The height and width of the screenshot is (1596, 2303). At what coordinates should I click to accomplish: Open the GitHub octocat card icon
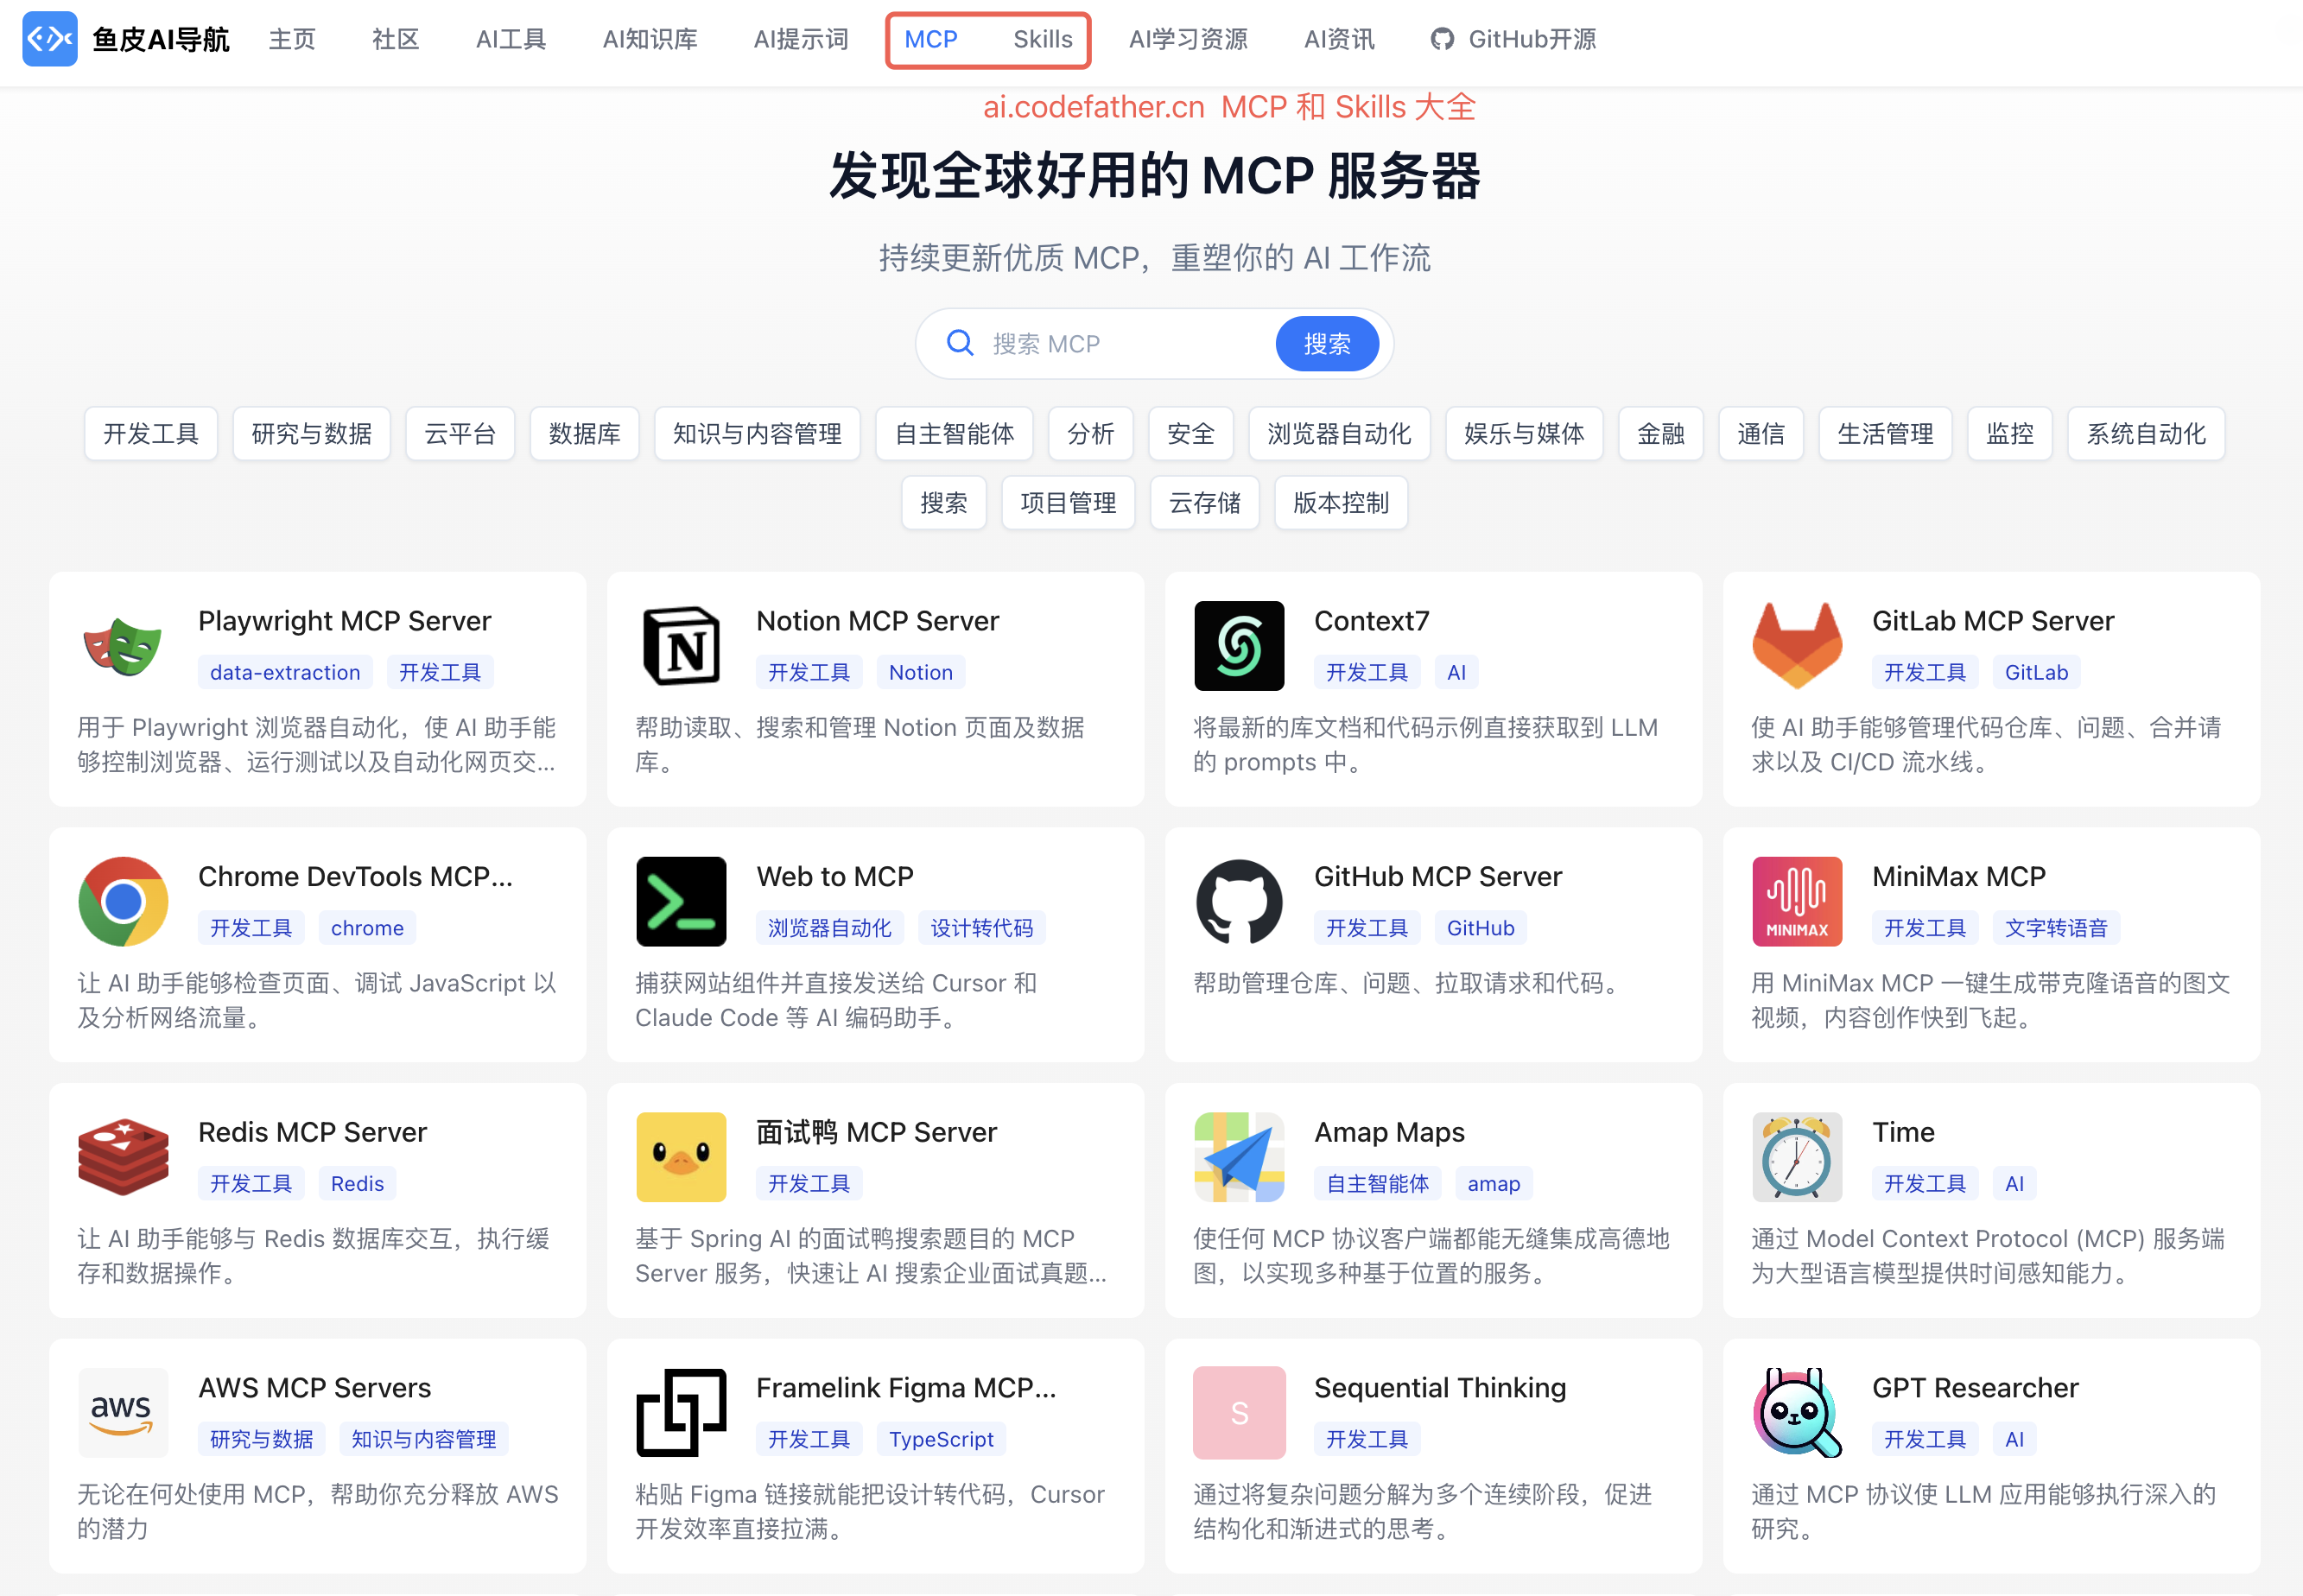pos(1238,901)
